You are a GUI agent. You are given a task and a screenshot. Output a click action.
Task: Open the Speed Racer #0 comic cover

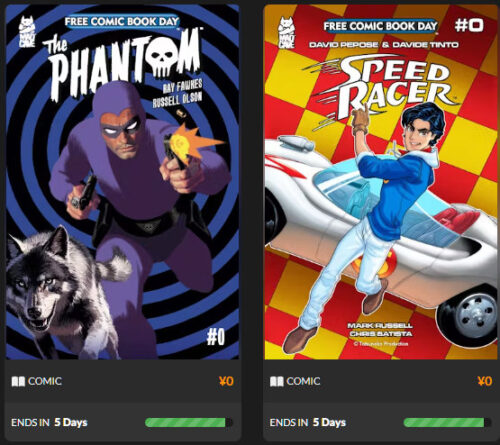(382, 182)
